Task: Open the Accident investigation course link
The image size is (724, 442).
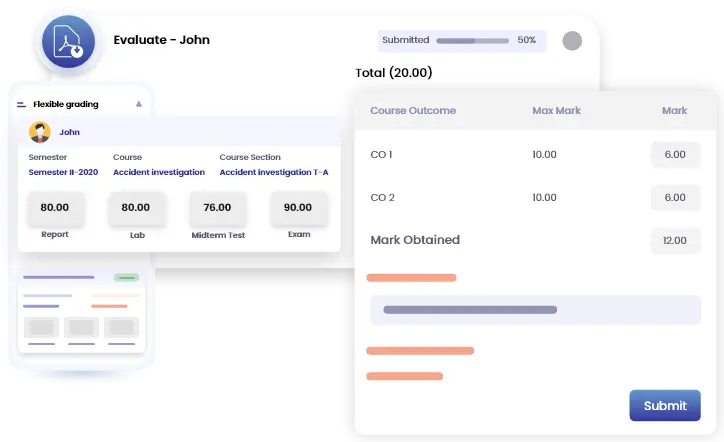Action: point(158,172)
